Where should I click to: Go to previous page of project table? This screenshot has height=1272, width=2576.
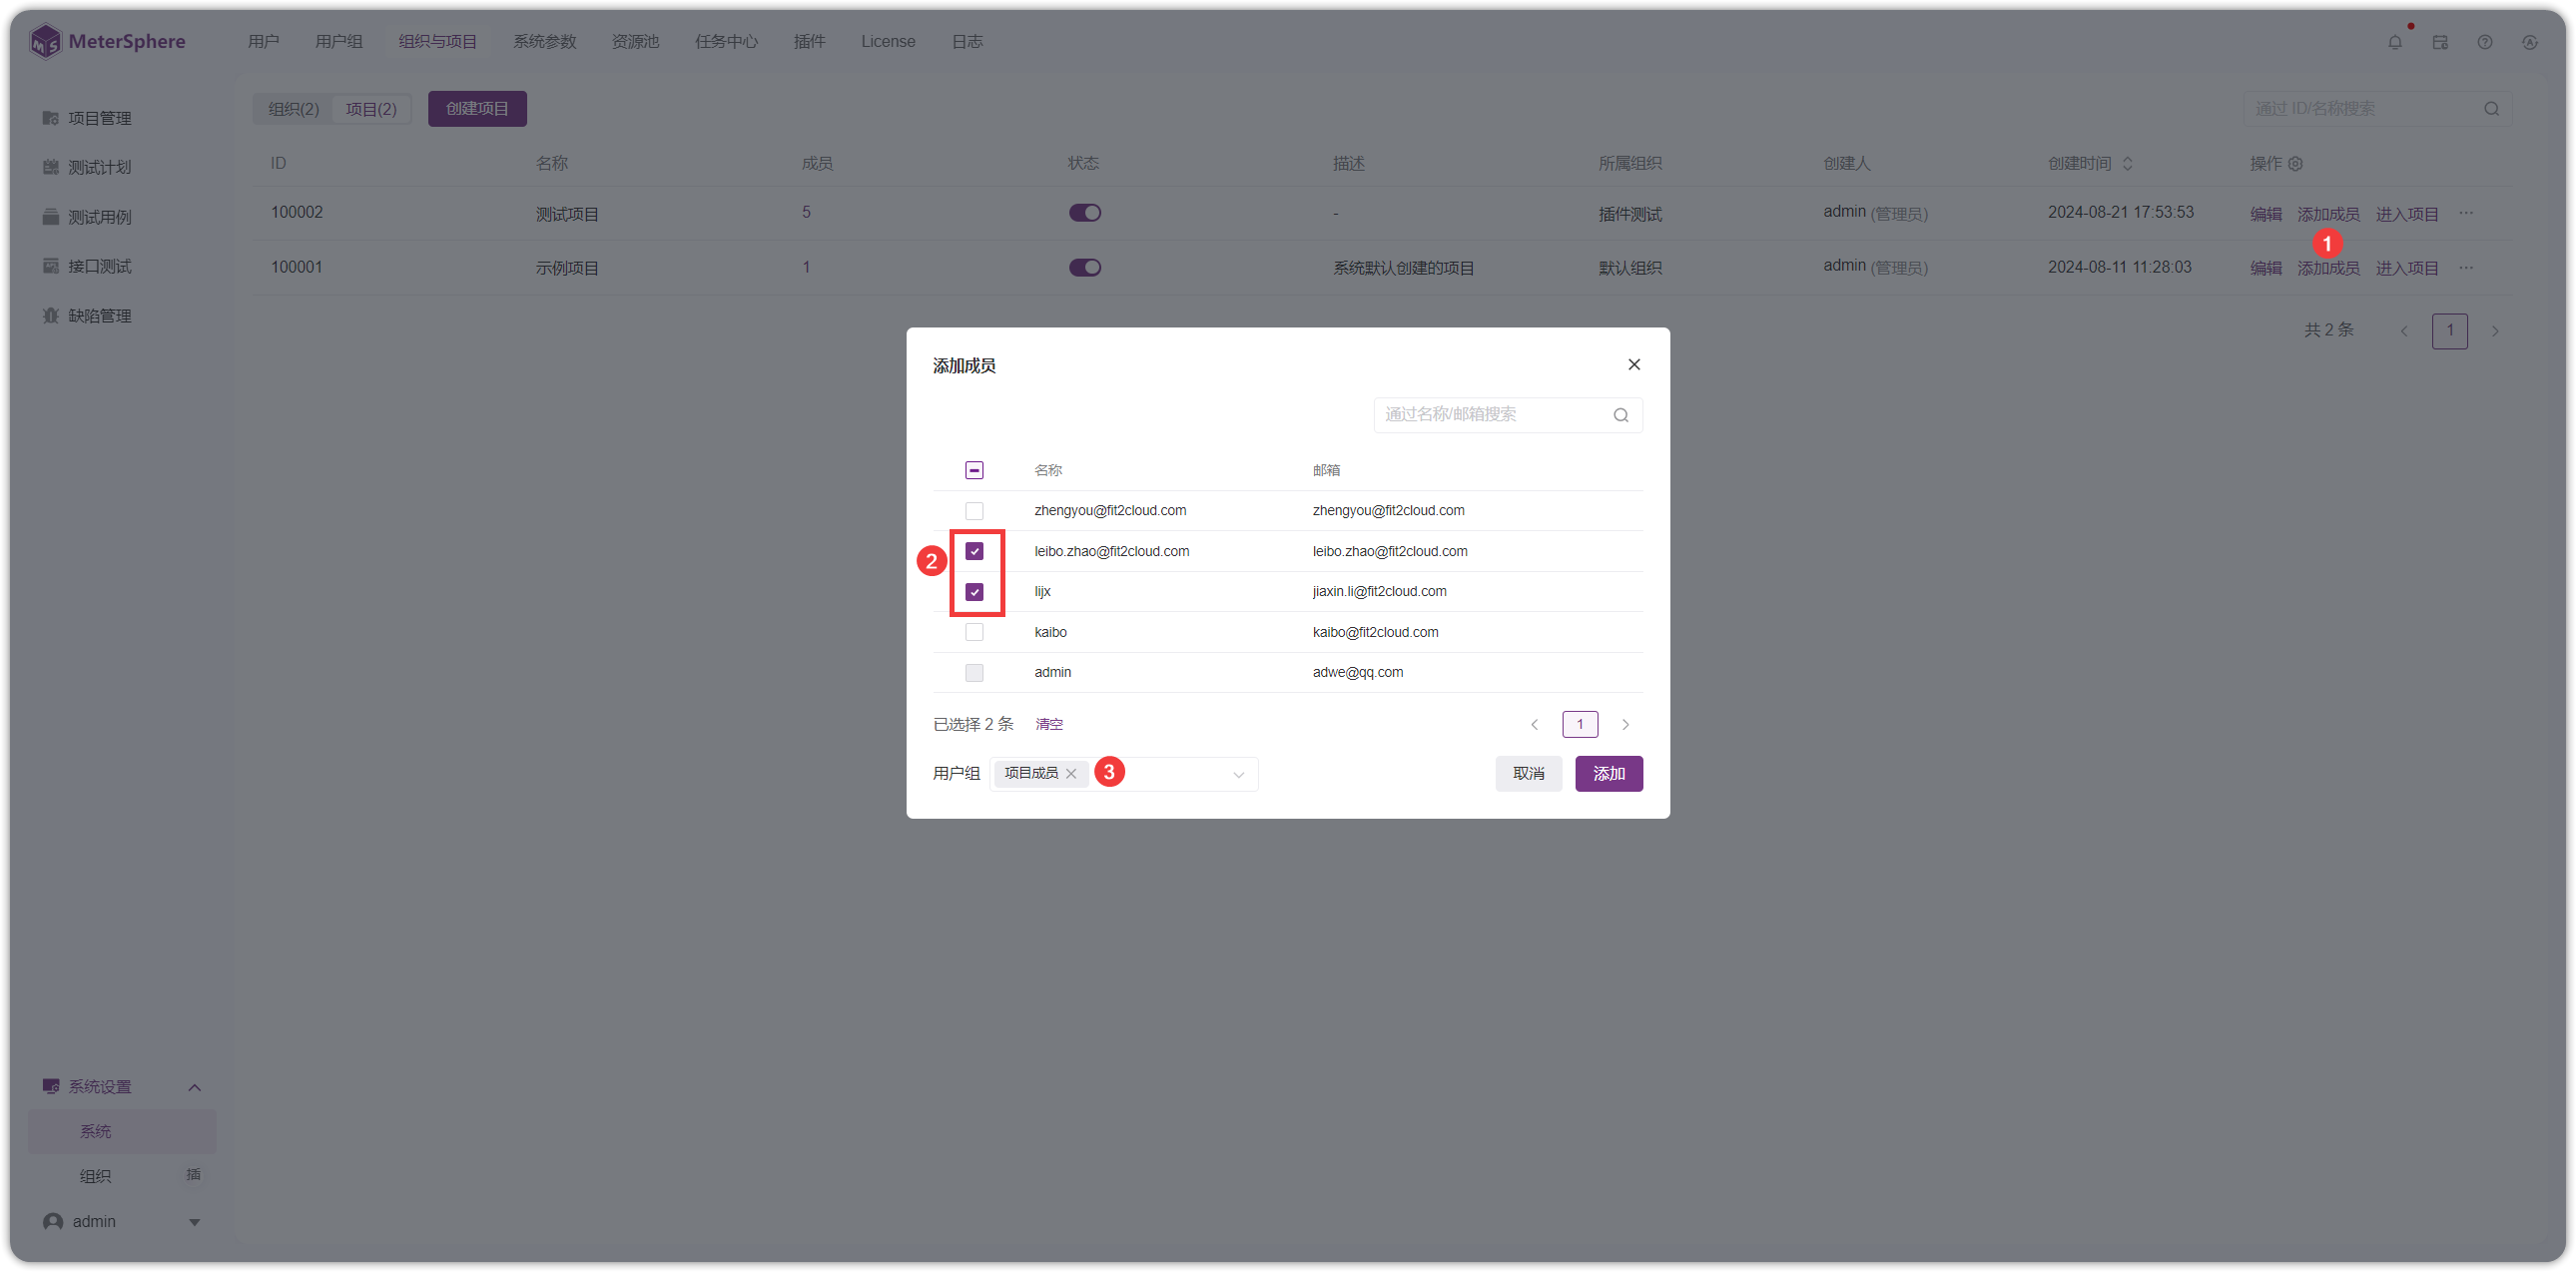2404,331
